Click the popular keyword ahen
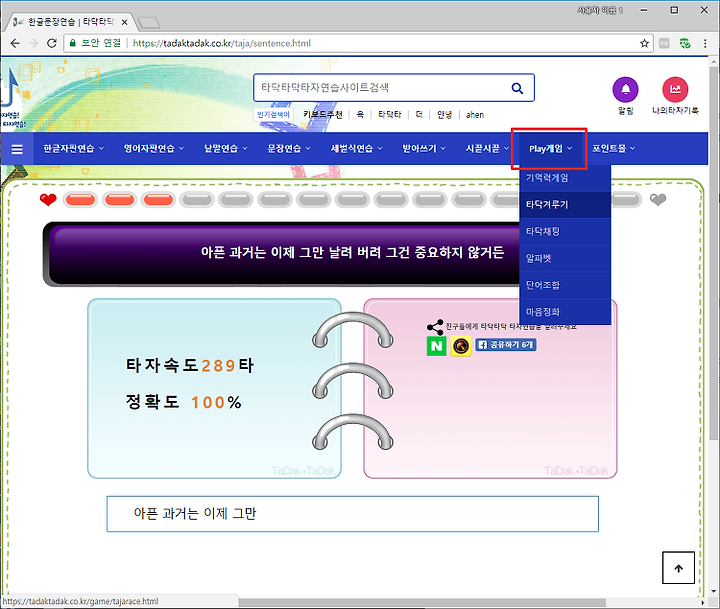Image resolution: width=720 pixels, height=609 pixels. 475,115
